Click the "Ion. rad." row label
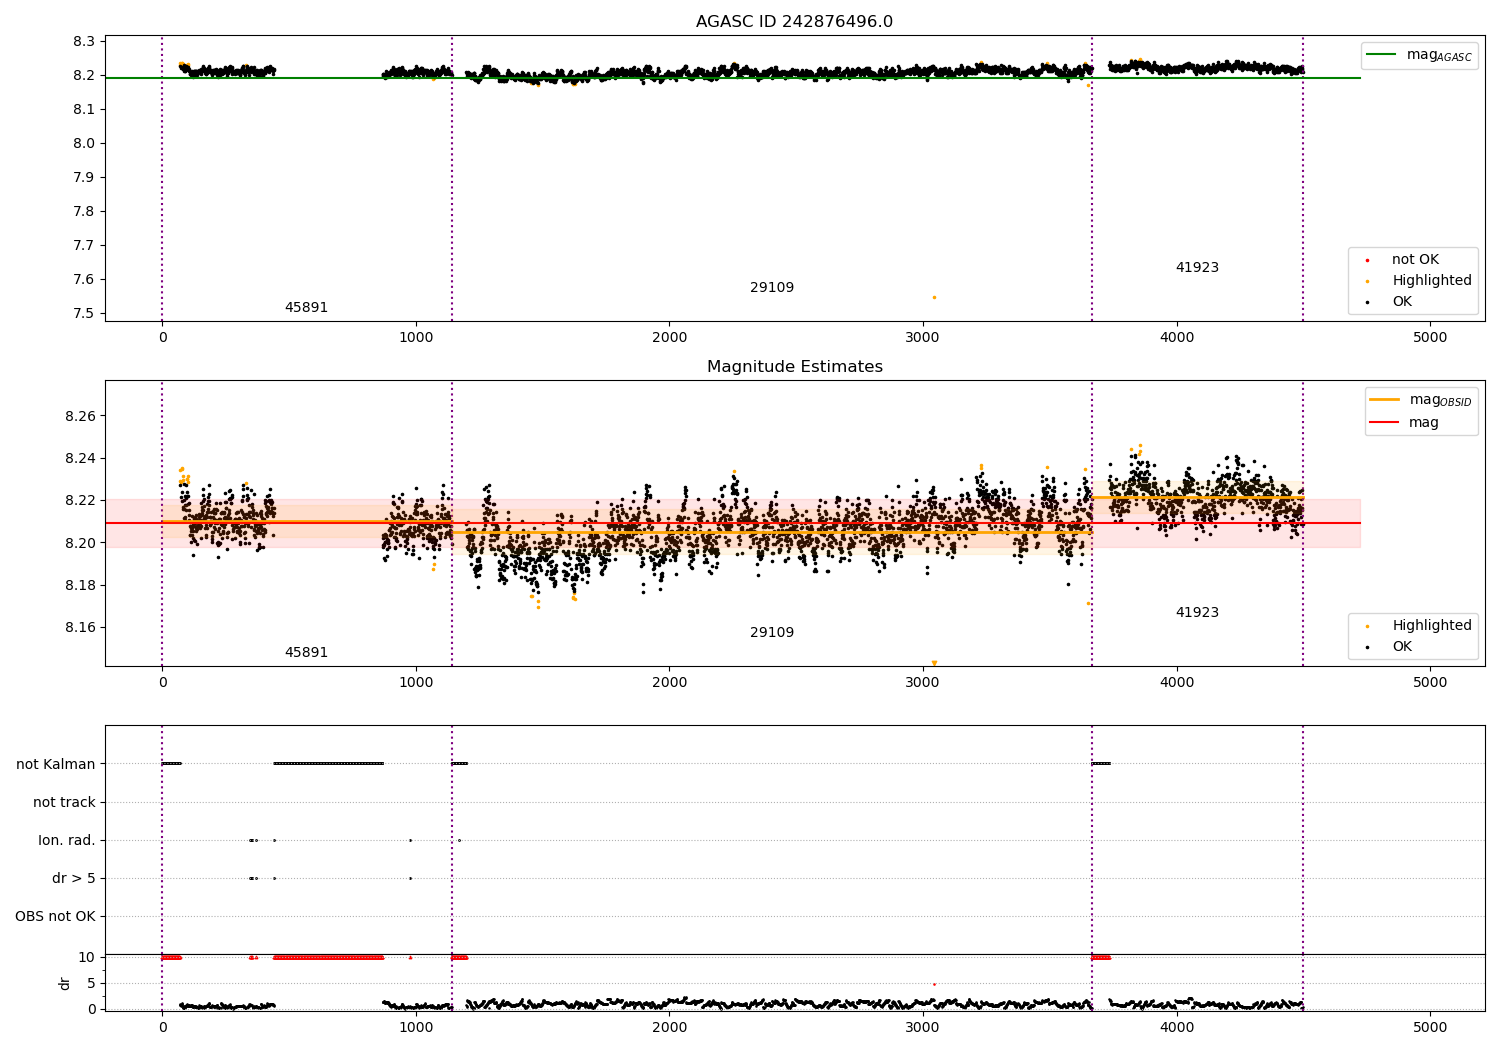The height and width of the screenshot is (1050, 1500). coord(67,840)
